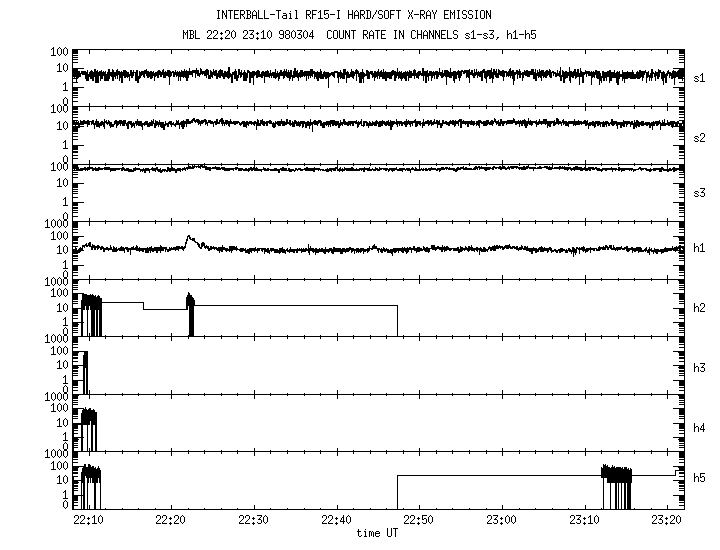
Task: Click the s1 channel label
Action: pyautogui.click(x=700, y=77)
